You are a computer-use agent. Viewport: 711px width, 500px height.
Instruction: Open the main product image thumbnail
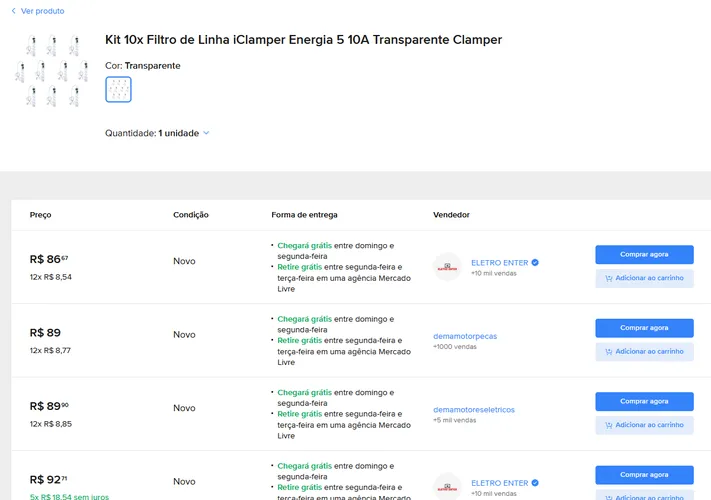(52, 70)
